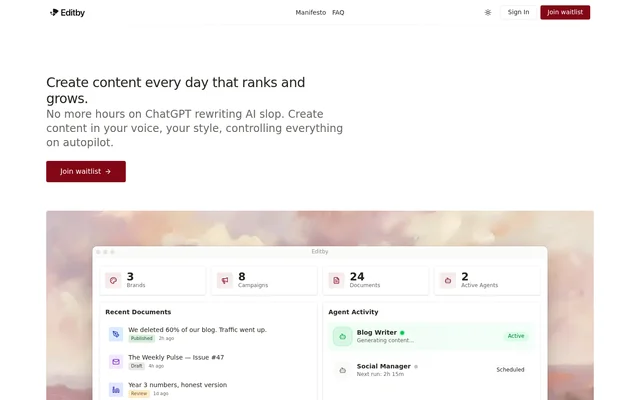Open 'Year 3 numbers, honest version' document
640x400 pixels.
click(x=178, y=385)
